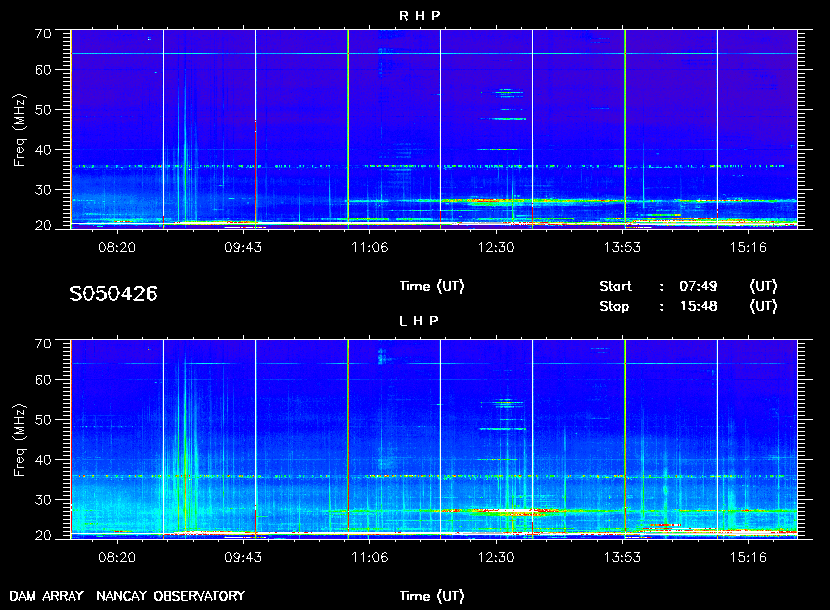The width and height of the screenshot is (830, 610).
Task: Click the "Start" label
Action: click(x=615, y=286)
